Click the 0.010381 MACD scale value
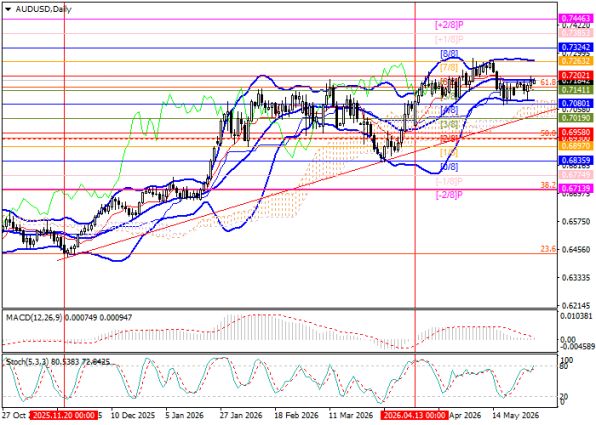Screen dimensions: 596x425 tap(577, 316)
